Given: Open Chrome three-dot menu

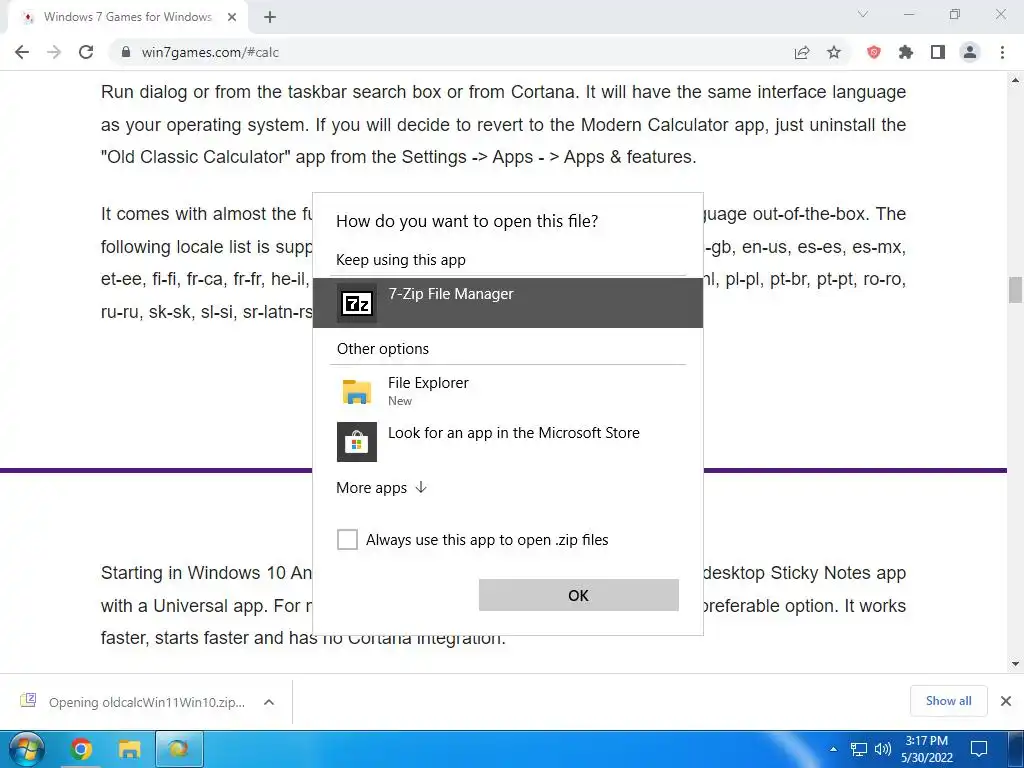Looking at the screenshot, I should click(x=1002, y=52).
